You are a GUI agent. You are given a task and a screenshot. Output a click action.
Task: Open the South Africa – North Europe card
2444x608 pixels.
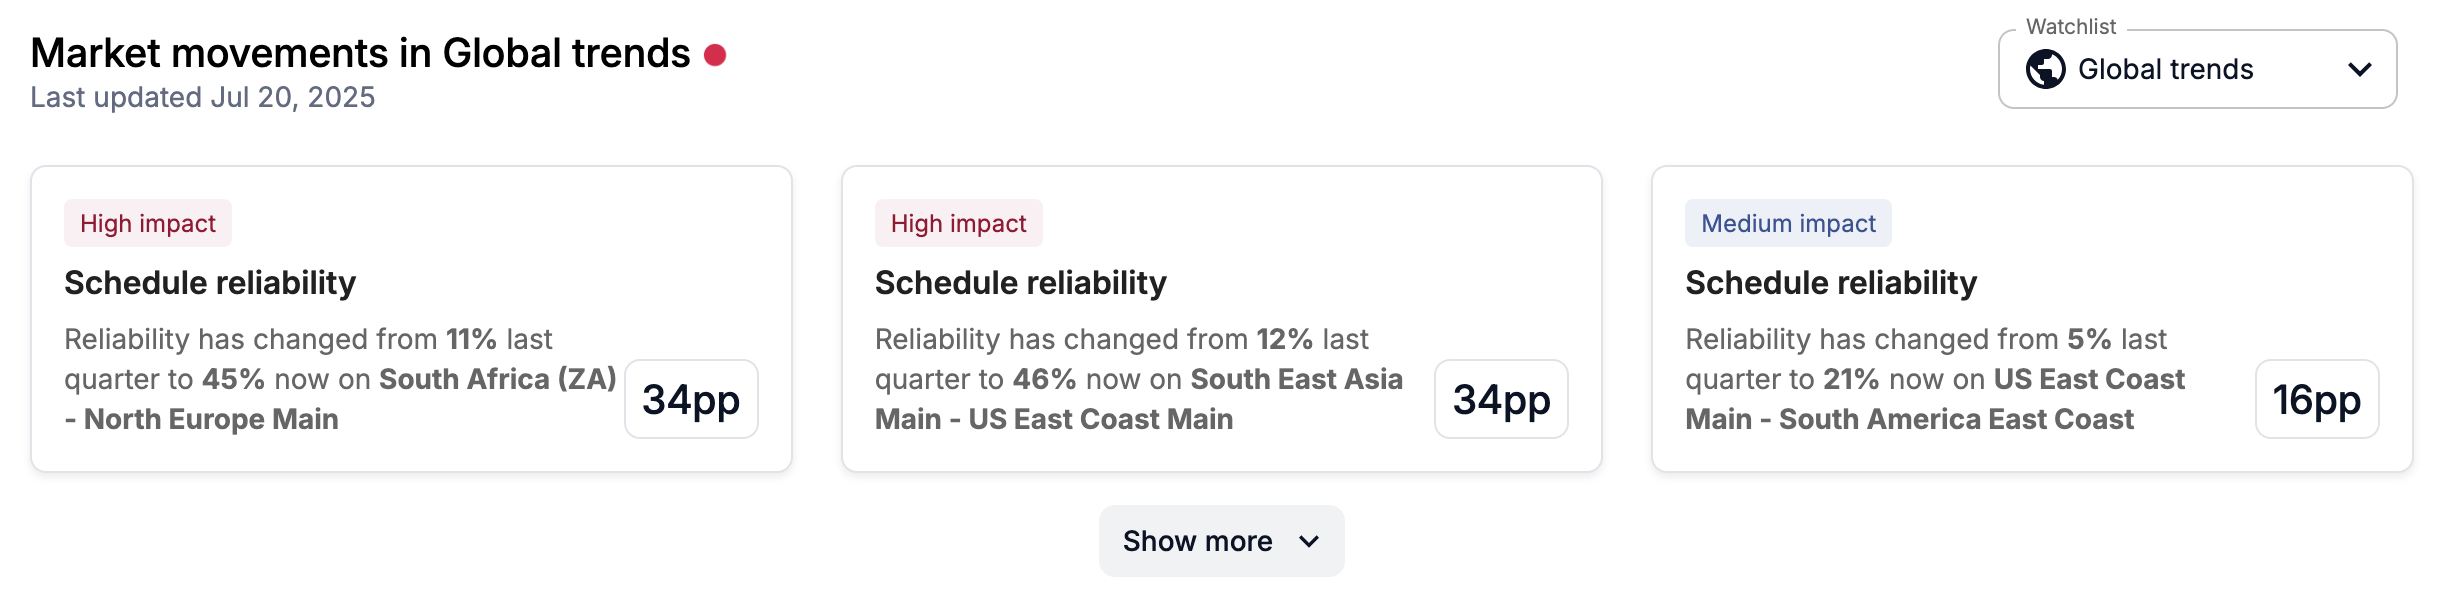click(411, 319)
